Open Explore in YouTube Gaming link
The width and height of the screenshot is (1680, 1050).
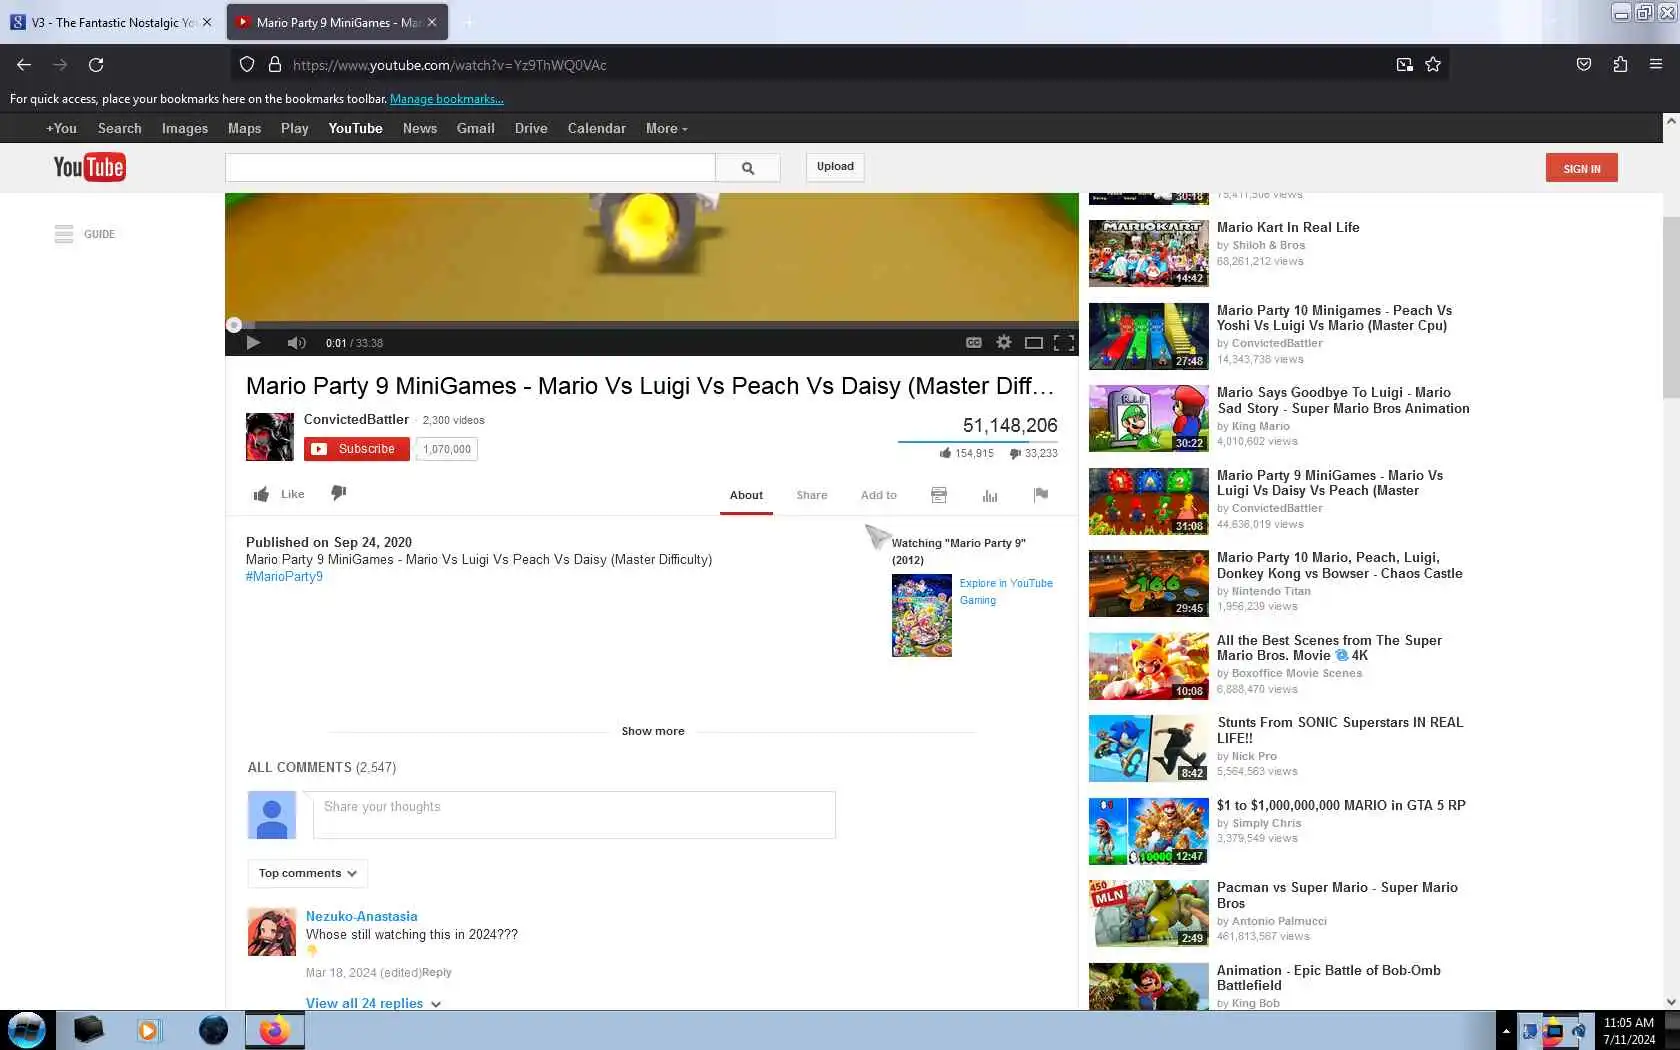tap(1006, 592)
